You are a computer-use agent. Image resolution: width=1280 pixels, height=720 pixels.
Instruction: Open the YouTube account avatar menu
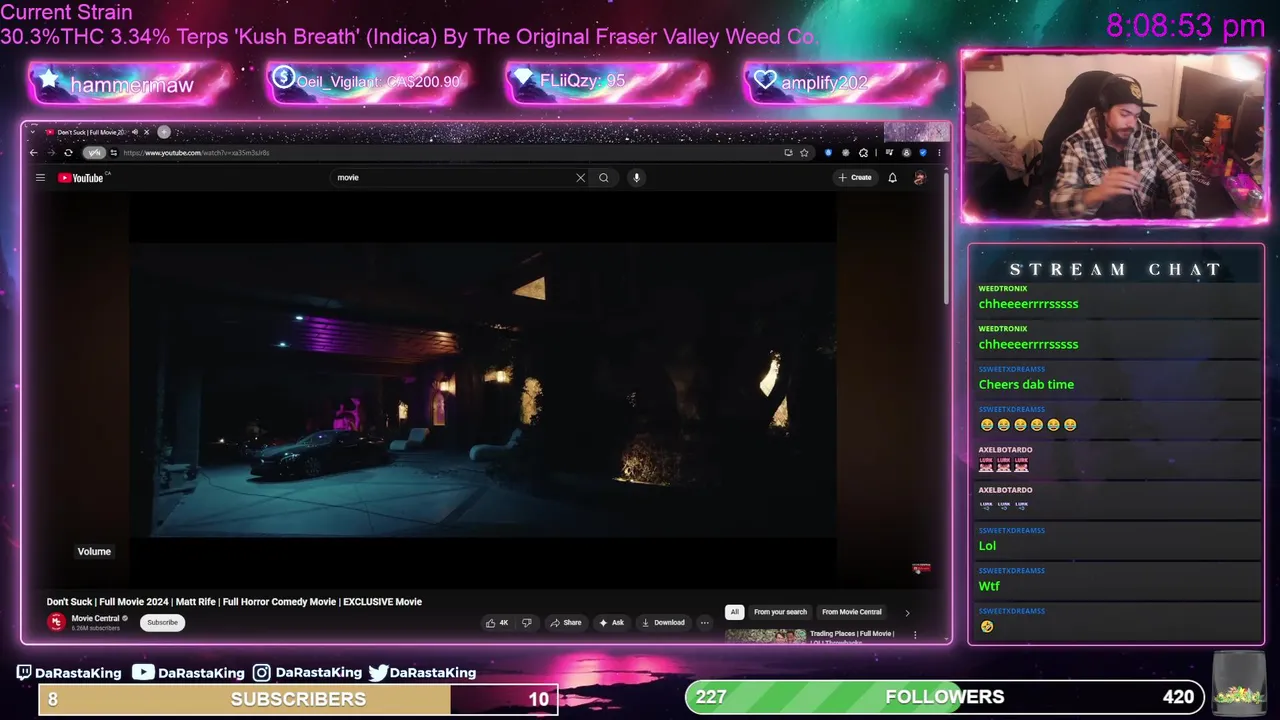pos(919,177)
